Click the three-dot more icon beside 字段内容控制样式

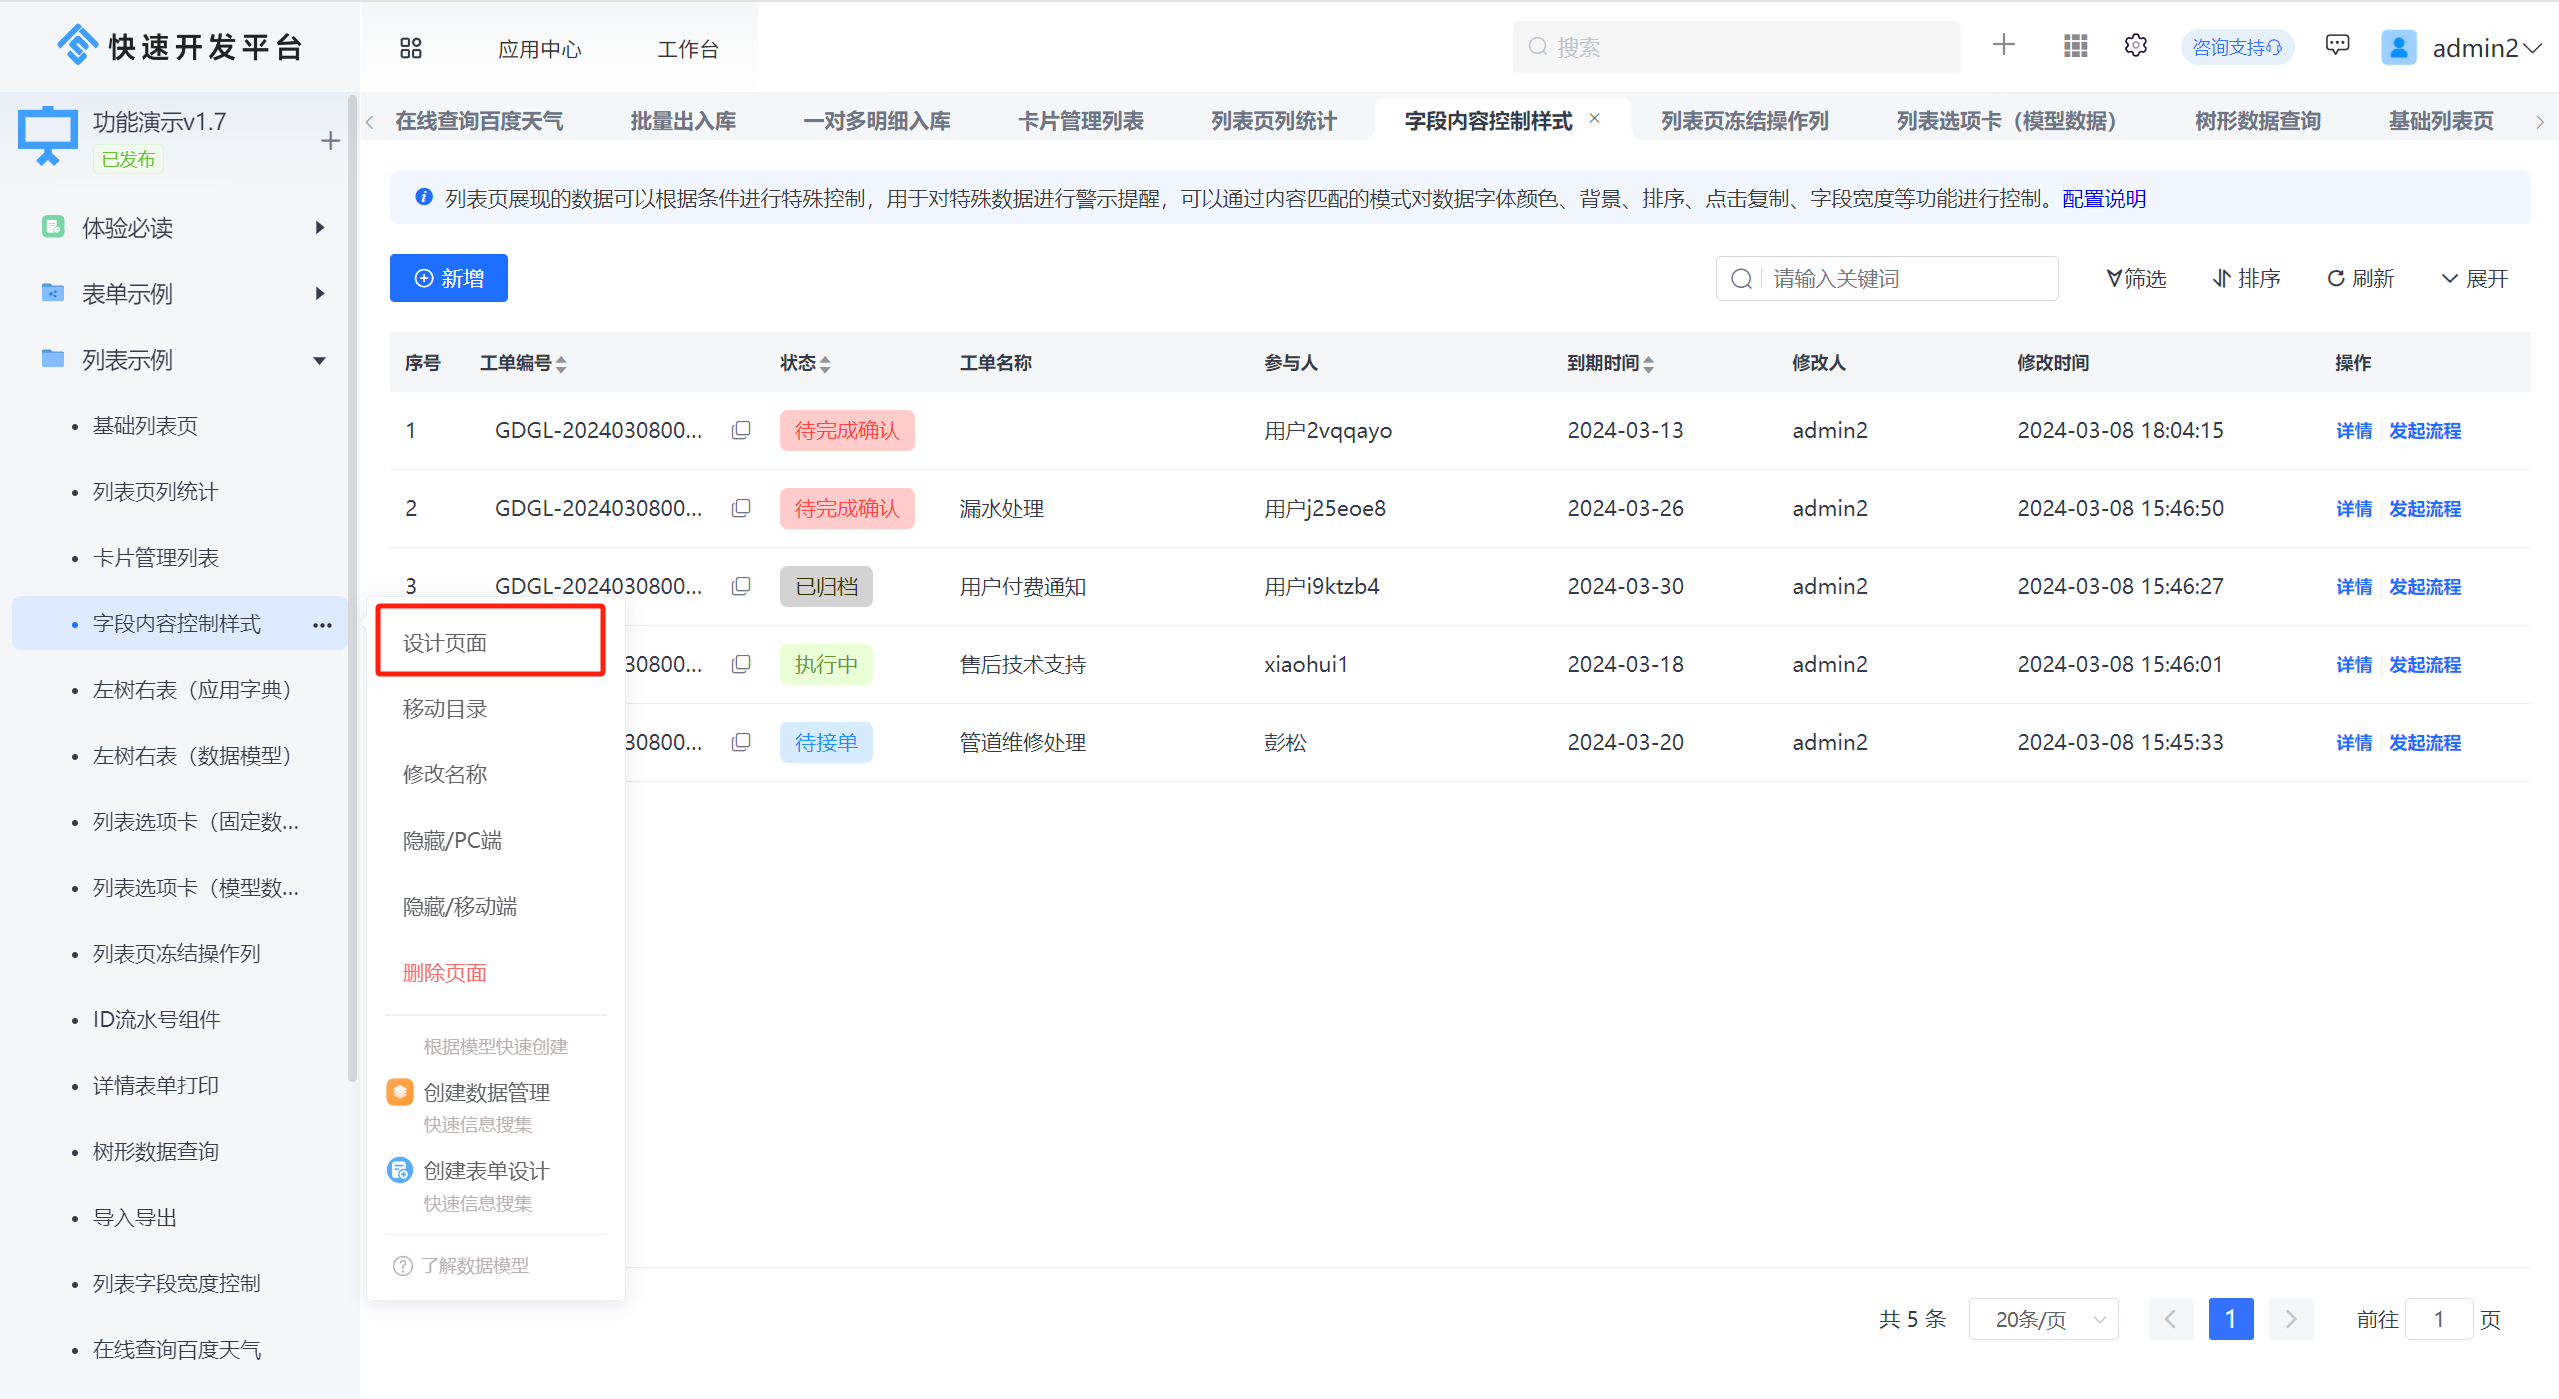322,625
